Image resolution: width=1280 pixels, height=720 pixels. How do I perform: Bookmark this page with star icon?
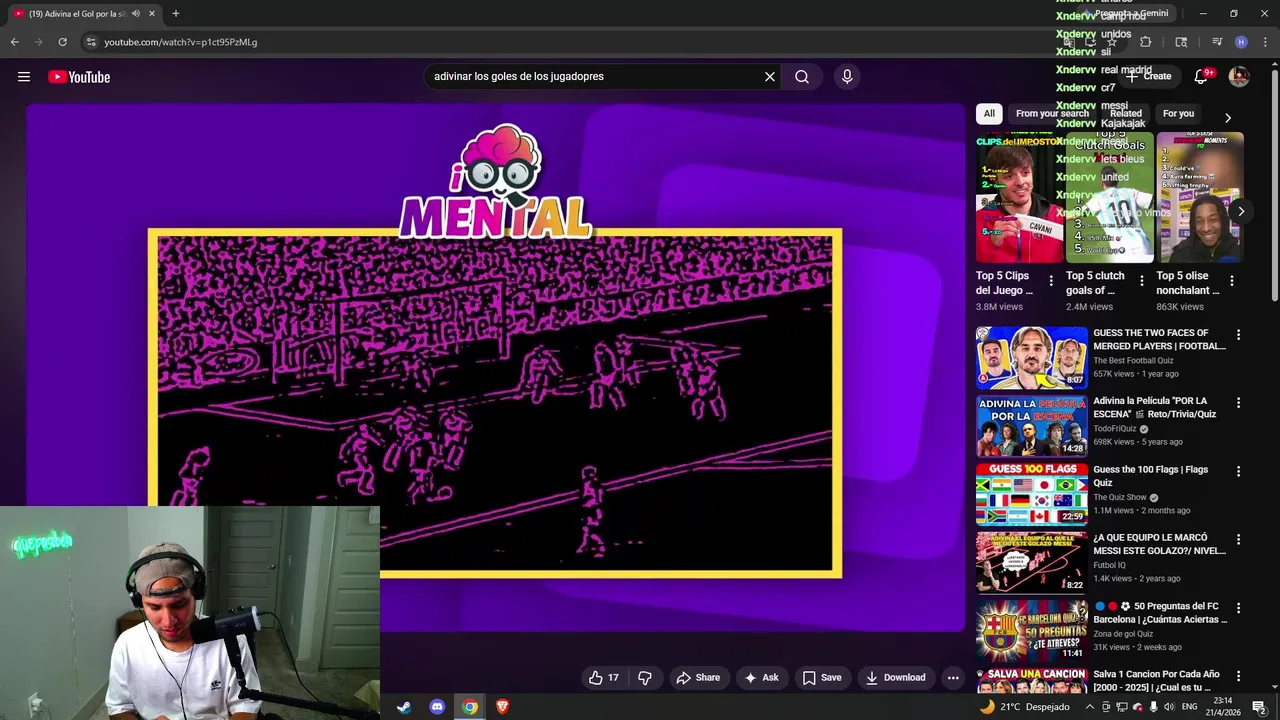click(1111, 42)
